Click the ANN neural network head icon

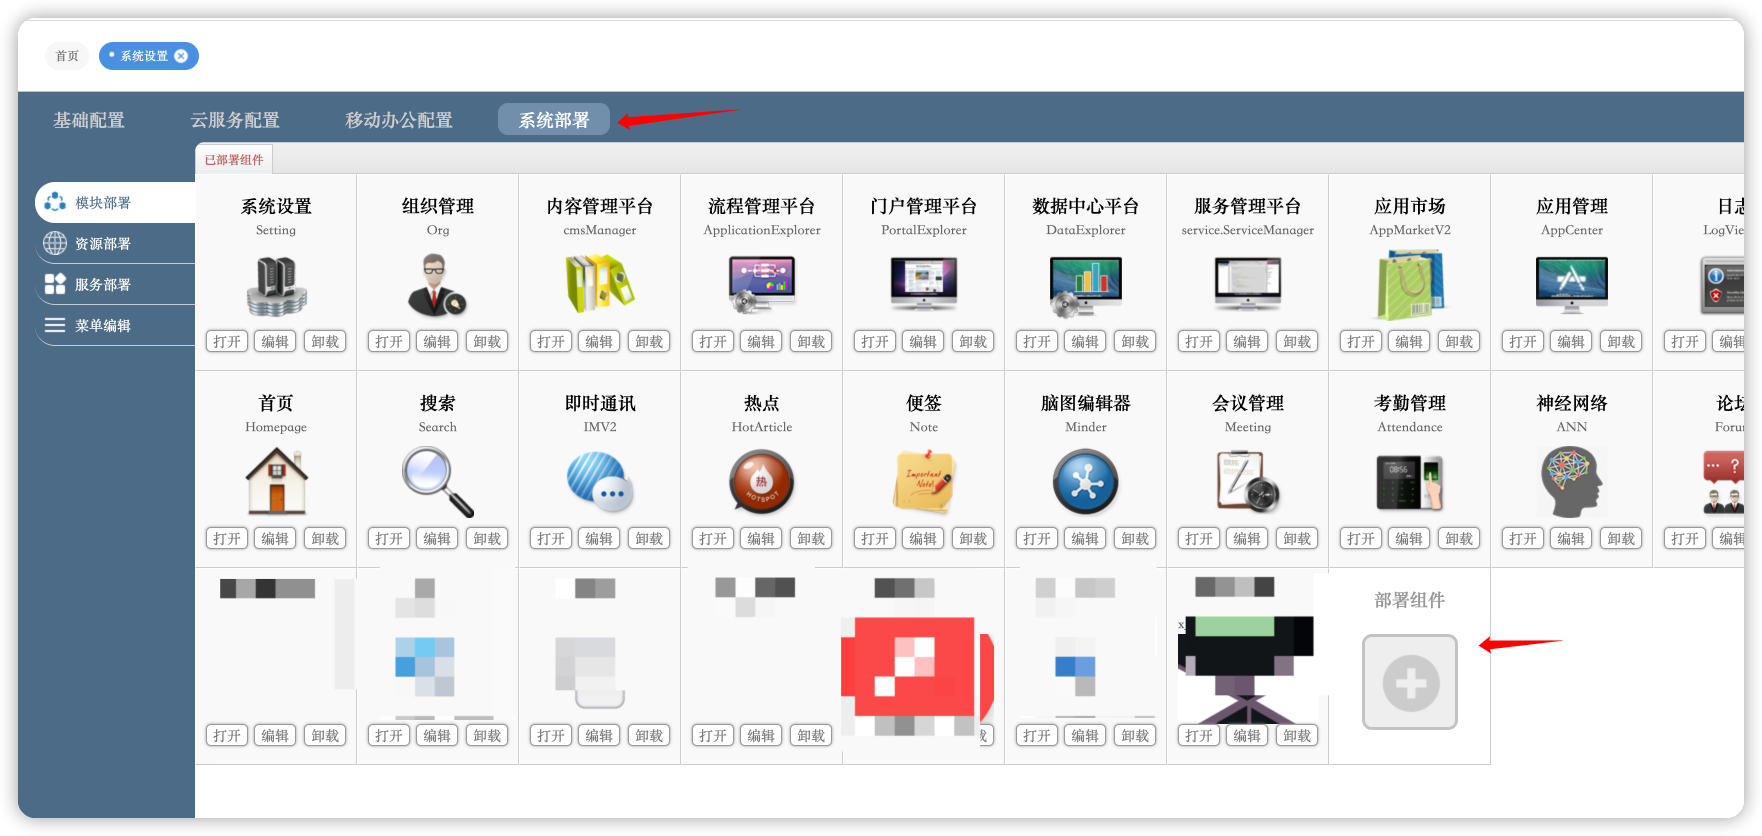pos(1571,481)
